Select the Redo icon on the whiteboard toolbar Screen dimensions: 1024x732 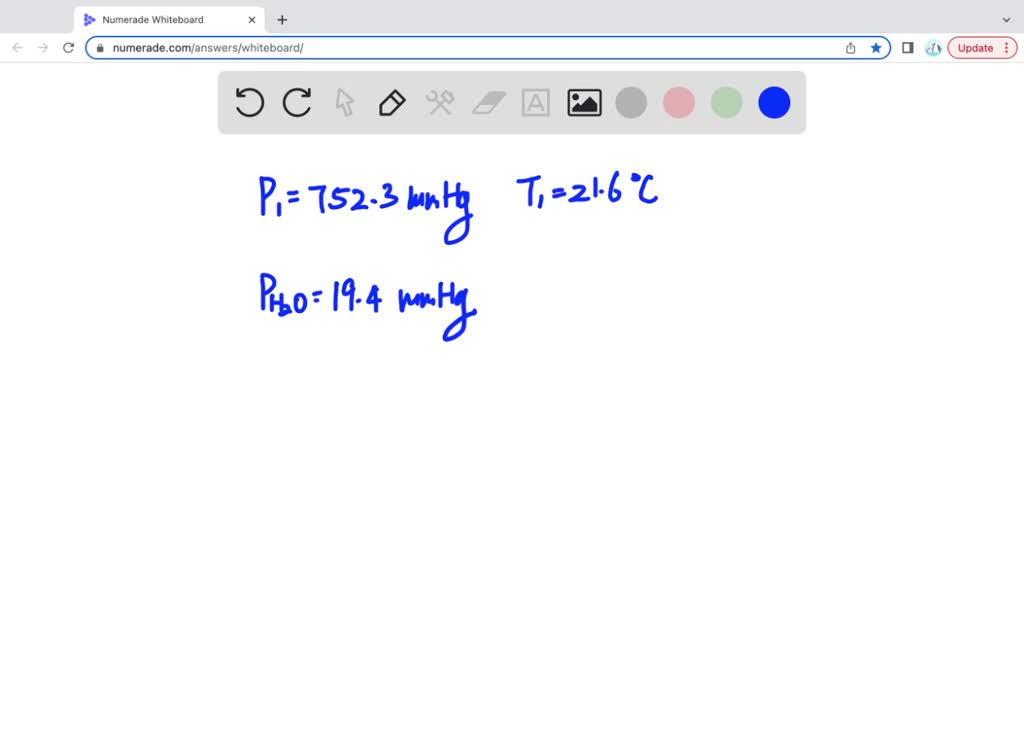(x=297, y=102)
